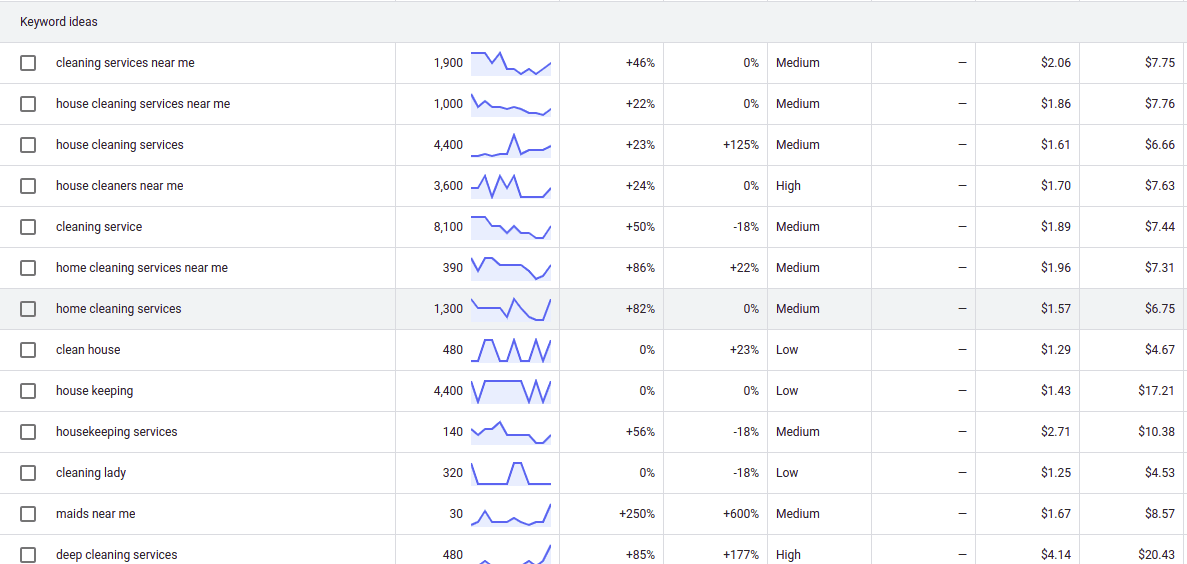
Task: Click the trend chart for house keeping
Action: click(x=511, y=391)
